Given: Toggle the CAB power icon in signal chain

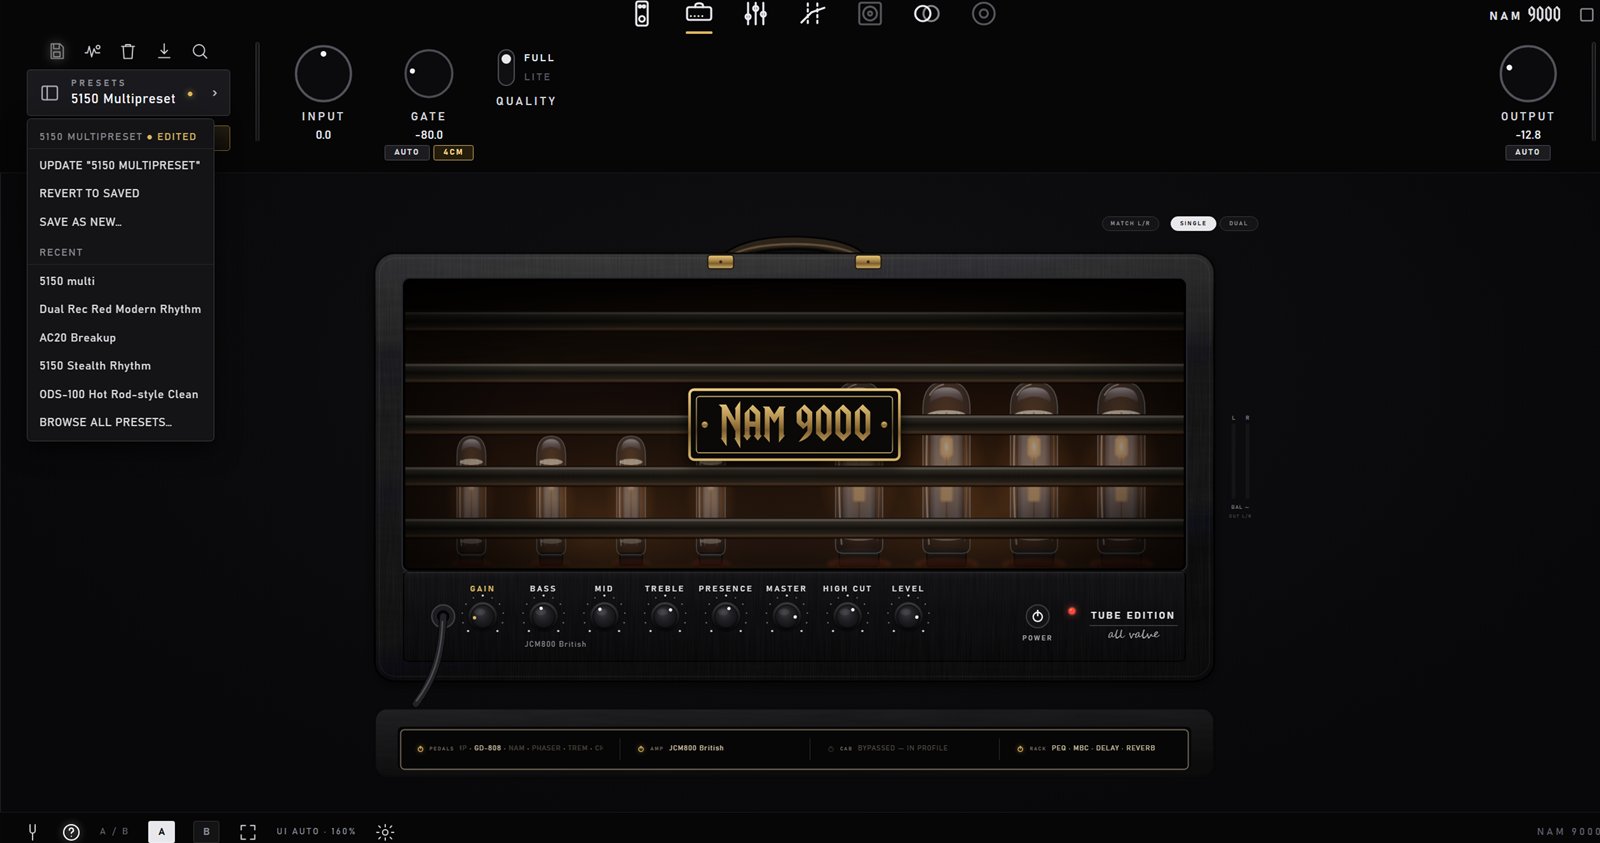Looking at the screenshot, I should coord(830,749).
